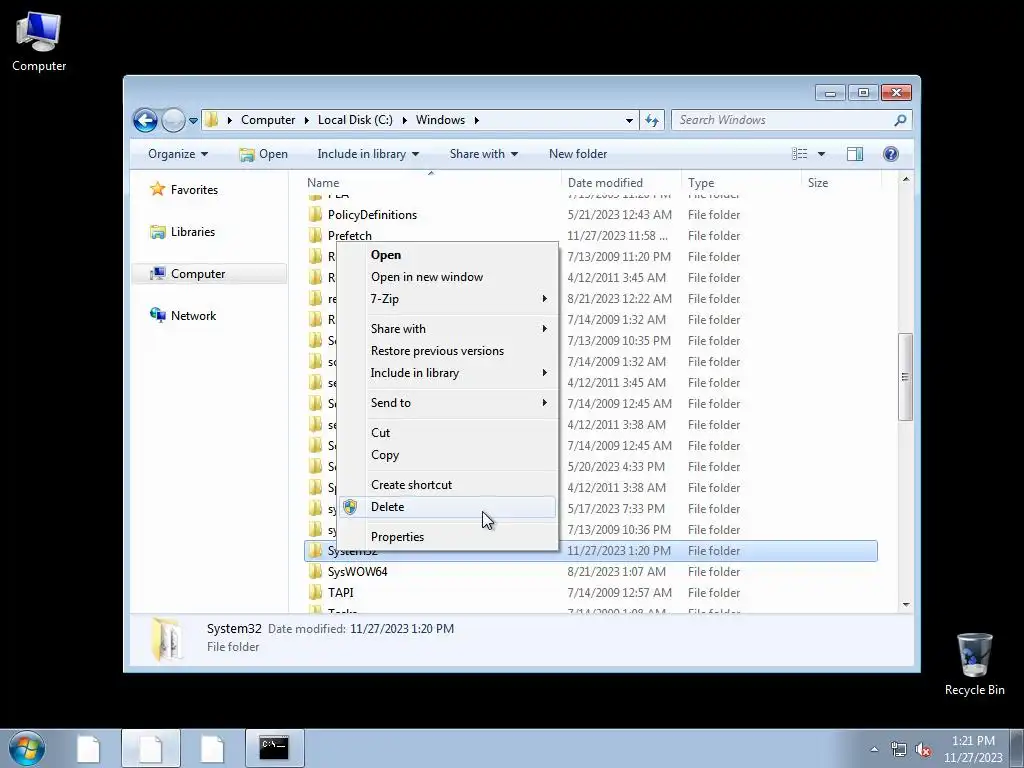Click the network tray icon
Viewport: 1024px width, 768px height.
[899, 749]
